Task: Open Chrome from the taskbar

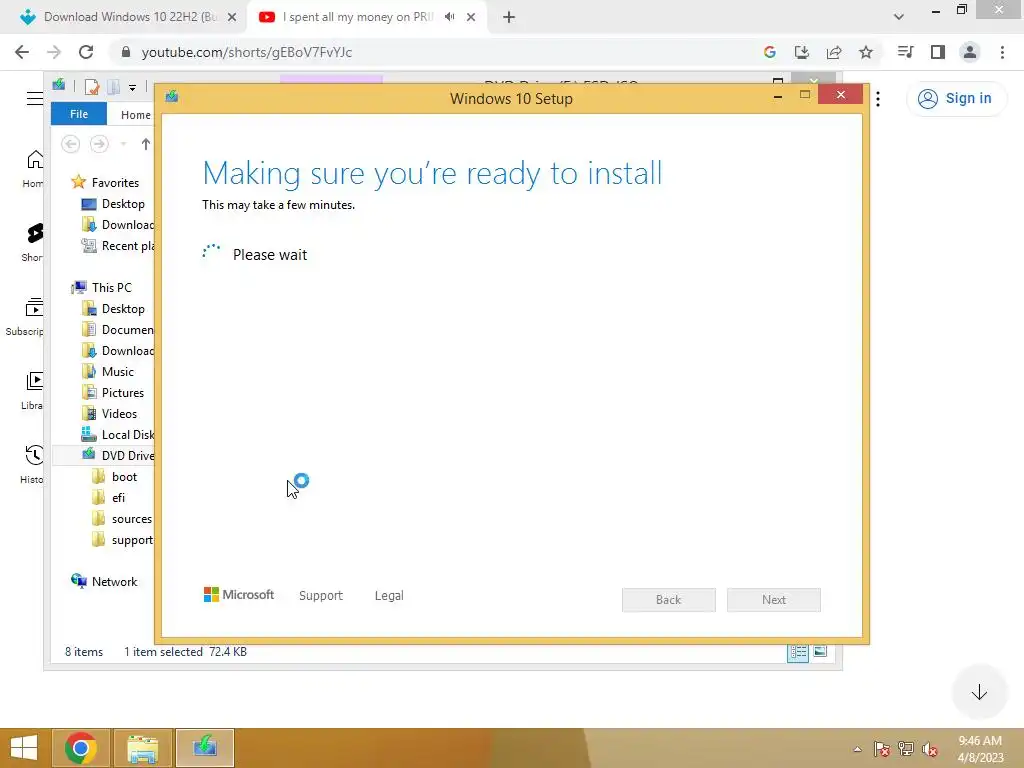Action: (80, 748)
